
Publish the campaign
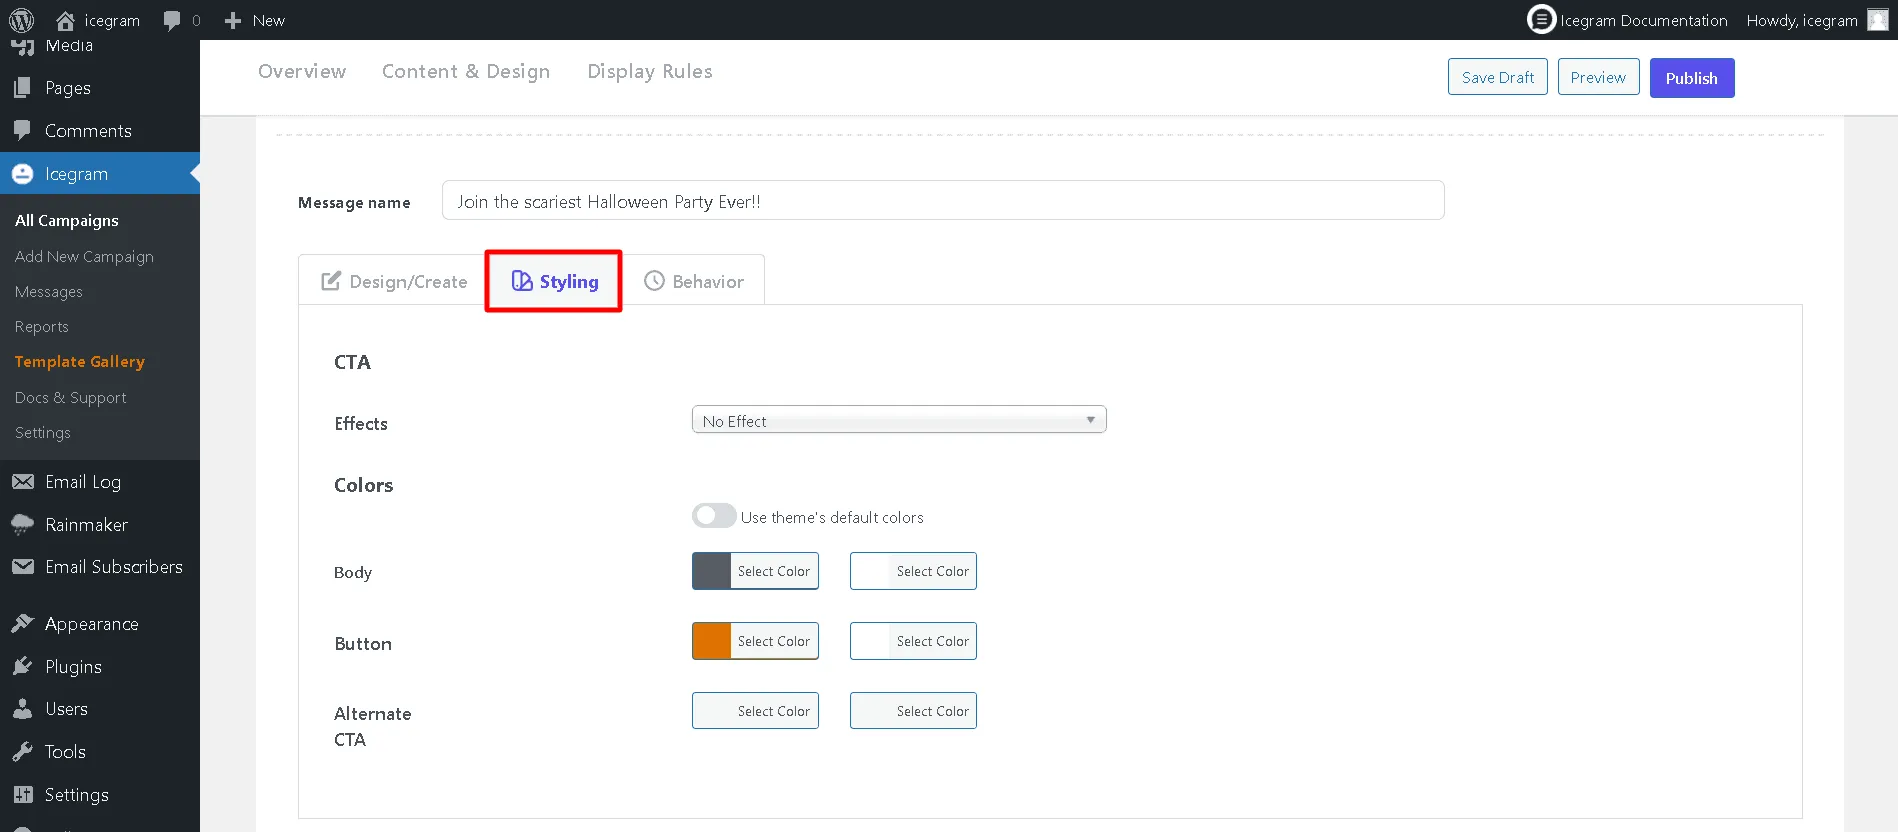coord(1692,78)
